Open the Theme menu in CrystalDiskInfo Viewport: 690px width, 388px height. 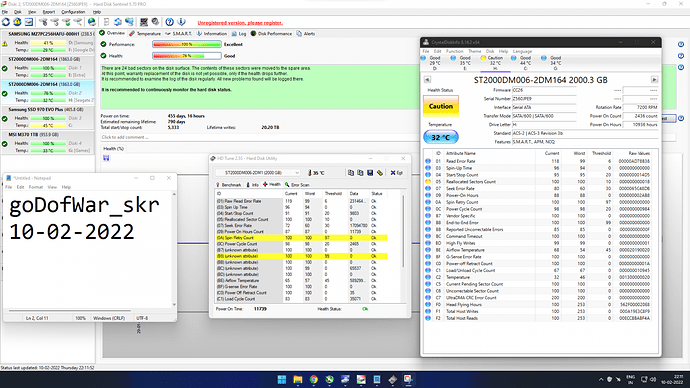(x=474, y=51)
